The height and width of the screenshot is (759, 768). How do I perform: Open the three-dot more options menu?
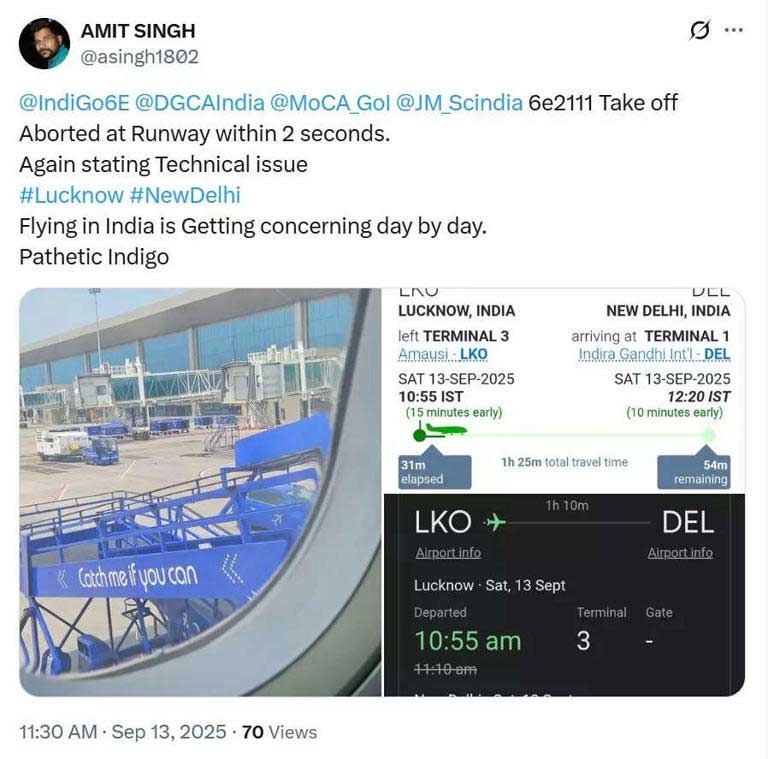pyautogui.click(x=733, y=30)
